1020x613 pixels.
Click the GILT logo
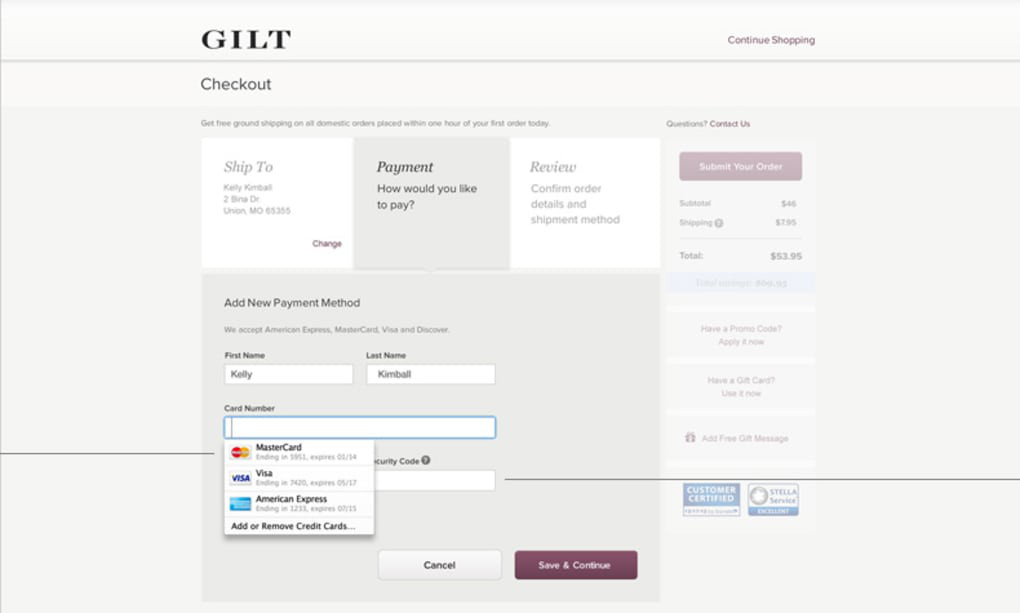tap(246, 40)
